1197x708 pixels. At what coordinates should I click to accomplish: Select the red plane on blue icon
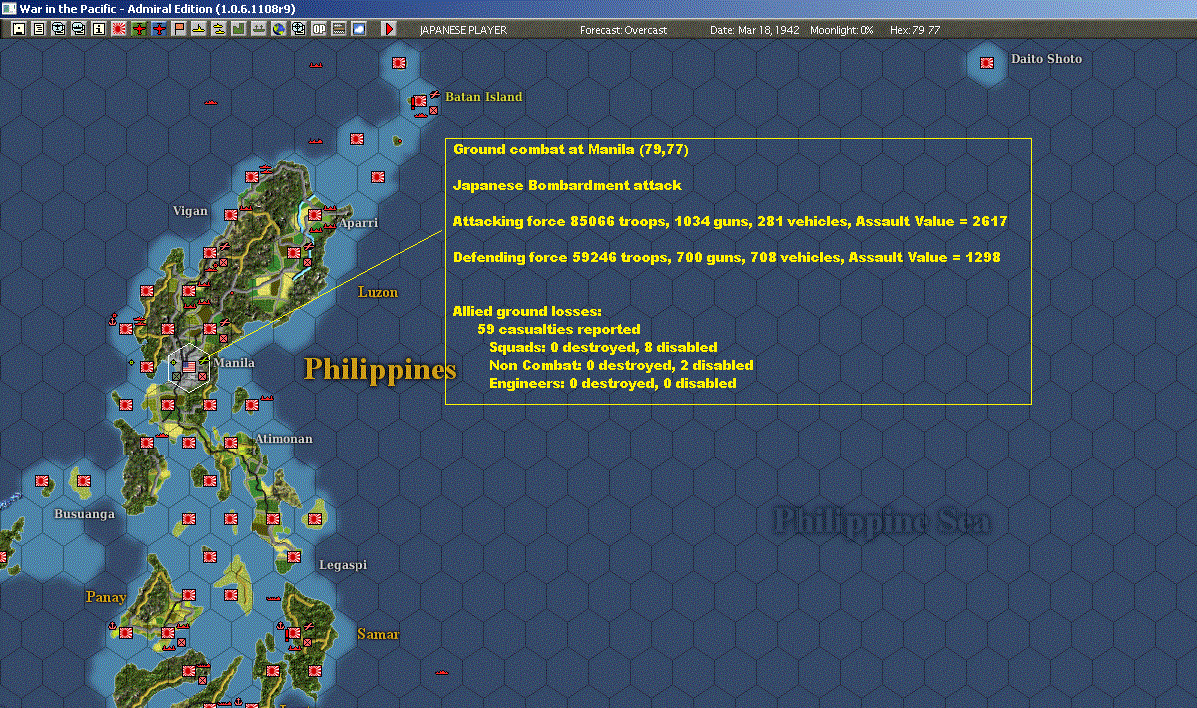pyautogui.click(x=159, y=29)
